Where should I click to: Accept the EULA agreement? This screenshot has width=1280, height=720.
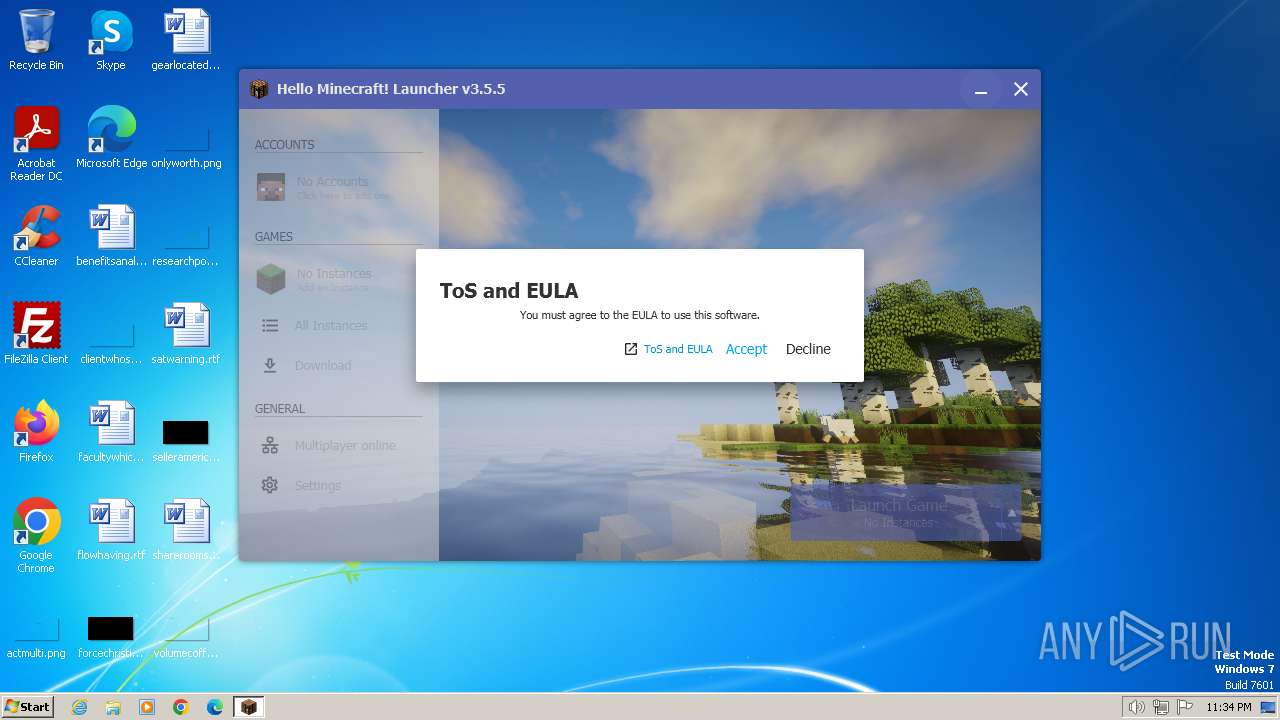click(746, 349)
